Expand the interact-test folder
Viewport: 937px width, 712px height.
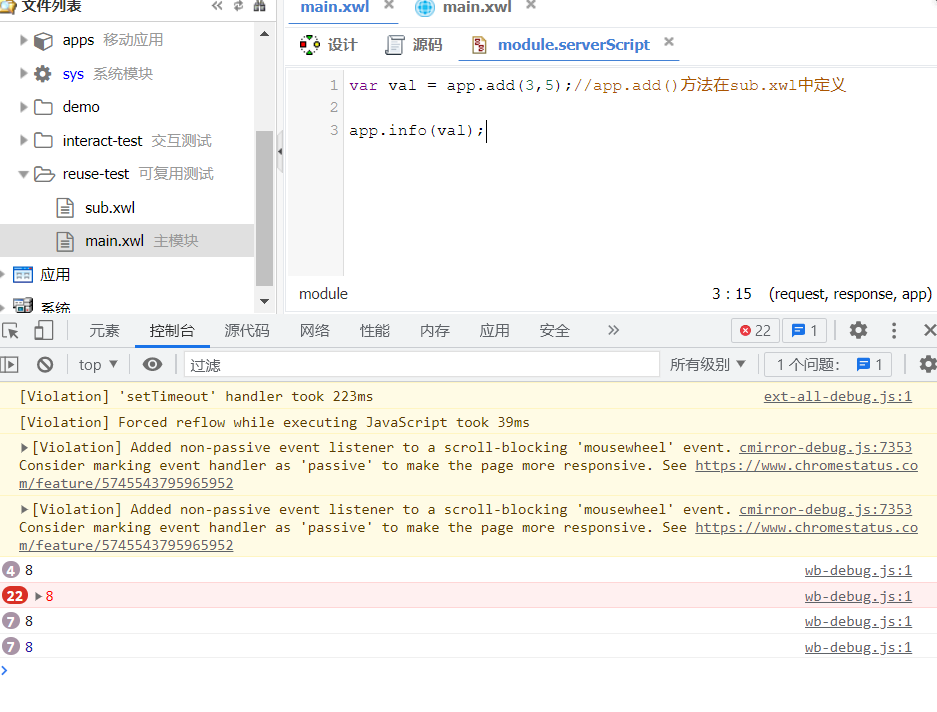(24, 140)
